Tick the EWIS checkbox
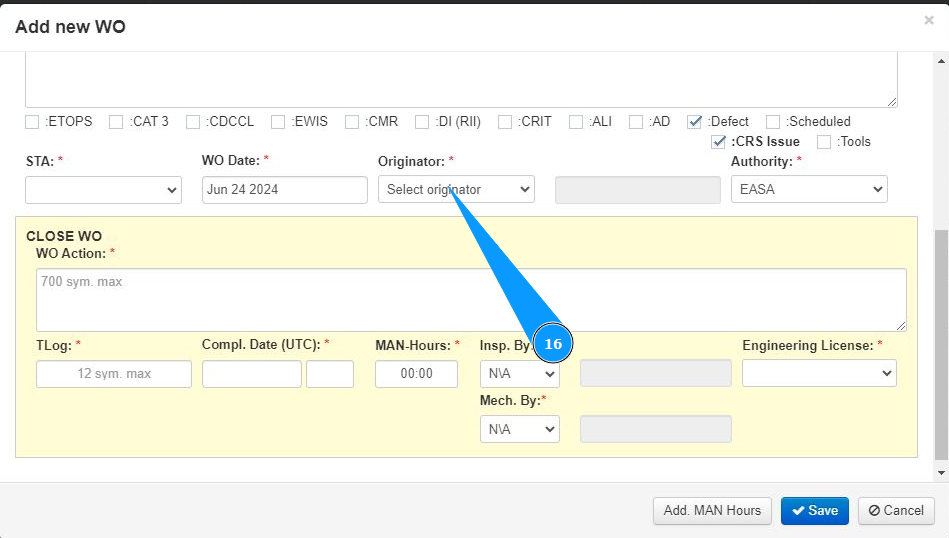The image size is (949, 538). coord(278,122)
